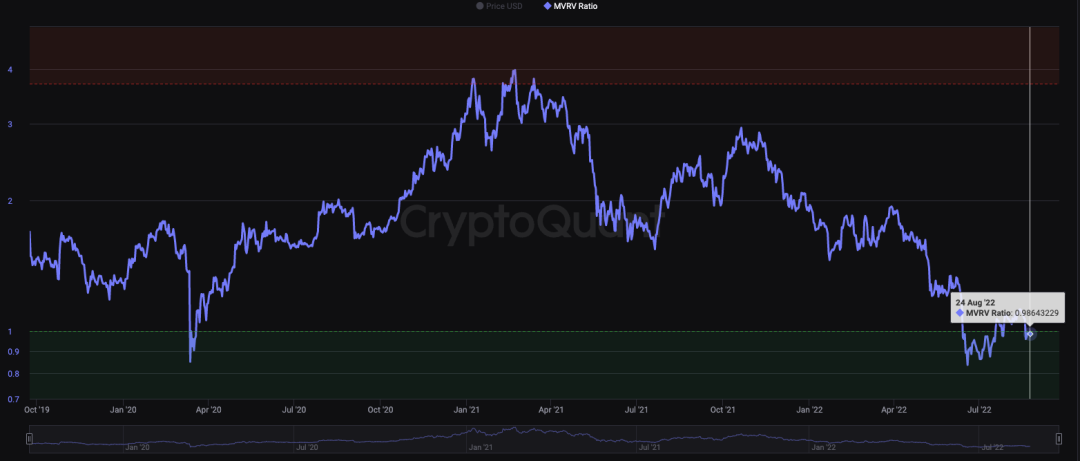The height and width of the screenshot is (461, 1080).
Task: Grab the left range navigator handle
Action: (29, 438)
